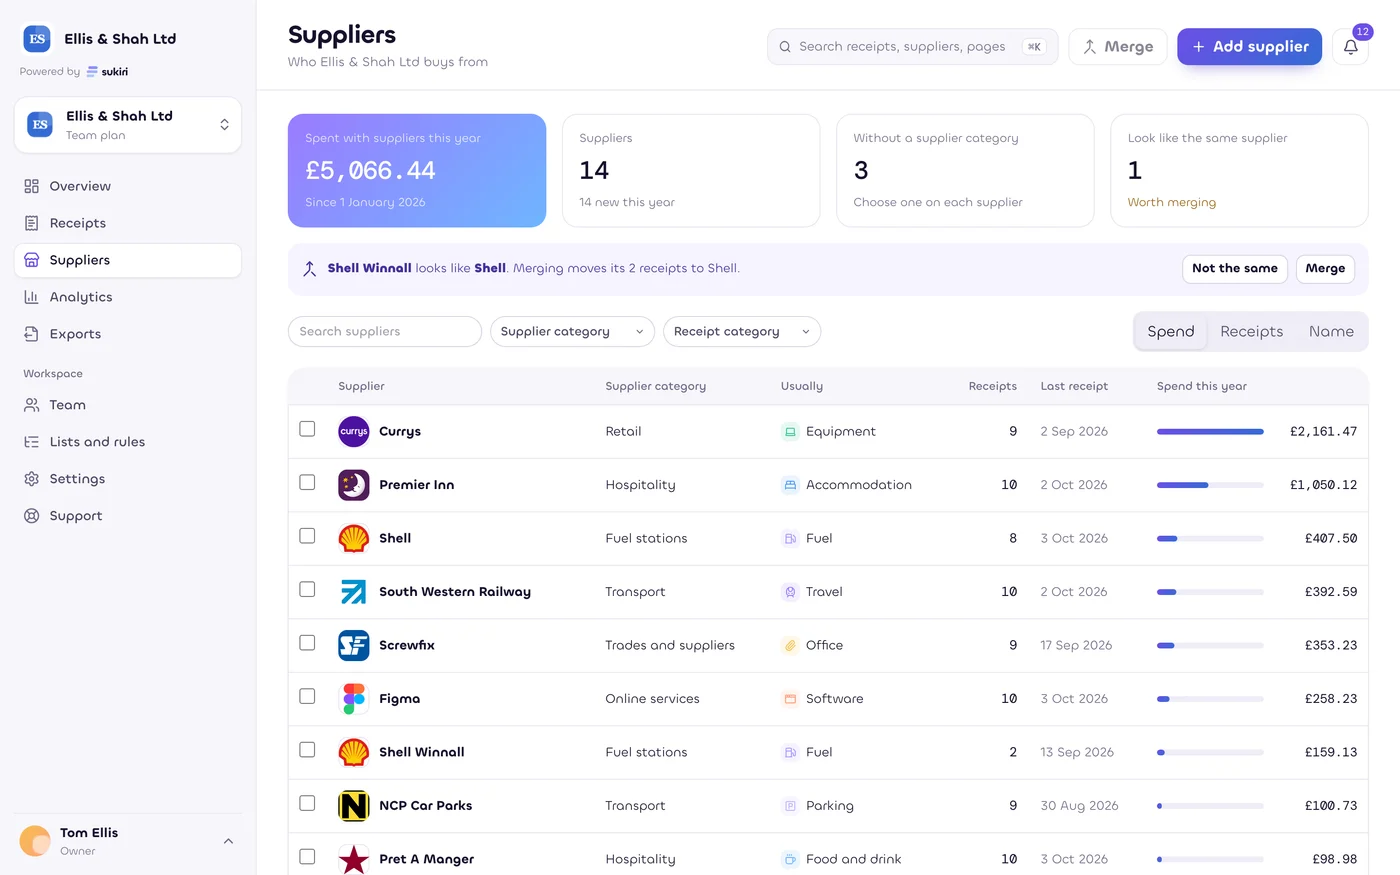Screen dimensions: 1400x875
Task: Click the Travel icon in South Western Railway row
Action: pyautogui.click(x=790, y=592)
